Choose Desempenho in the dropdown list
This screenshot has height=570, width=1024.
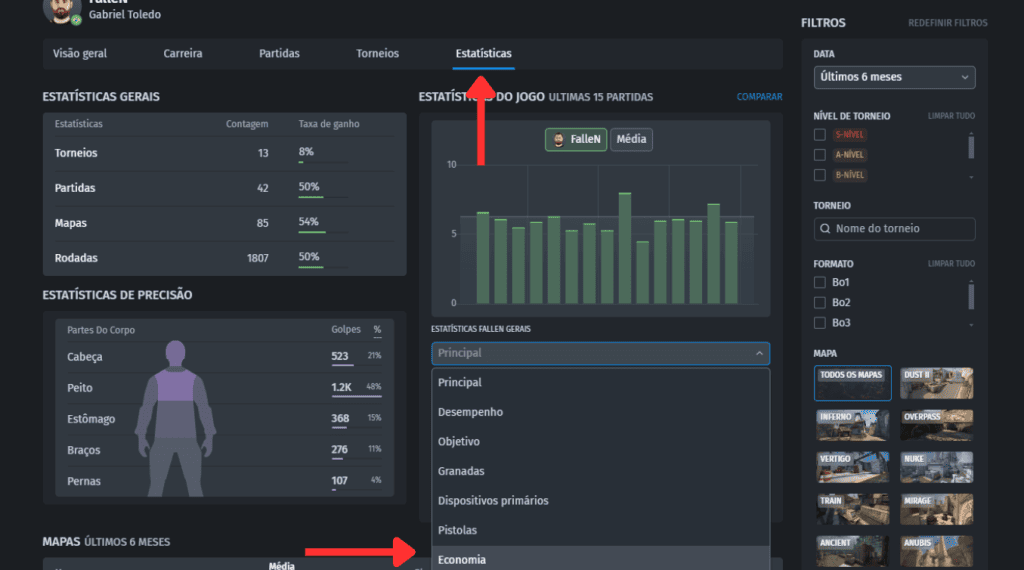[x=600, y=412]
